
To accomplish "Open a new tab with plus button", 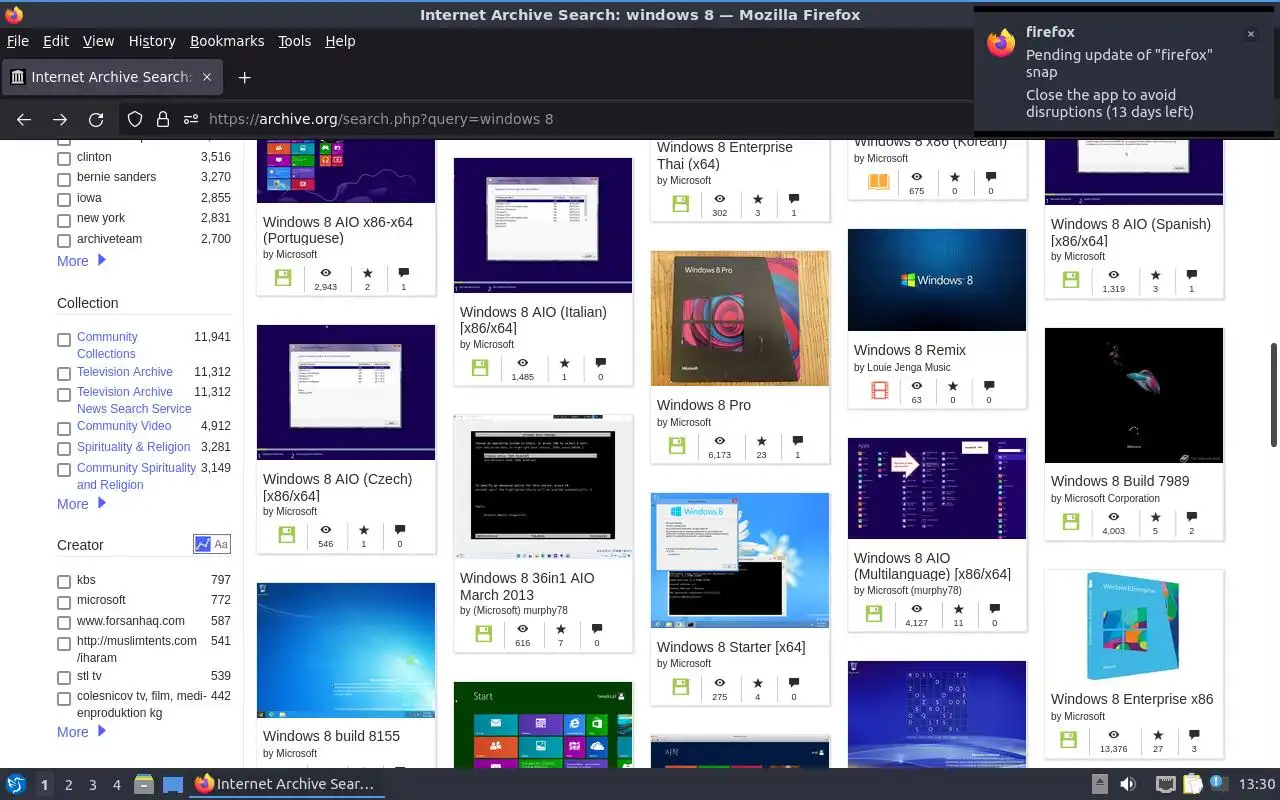I will click(244, 77).
